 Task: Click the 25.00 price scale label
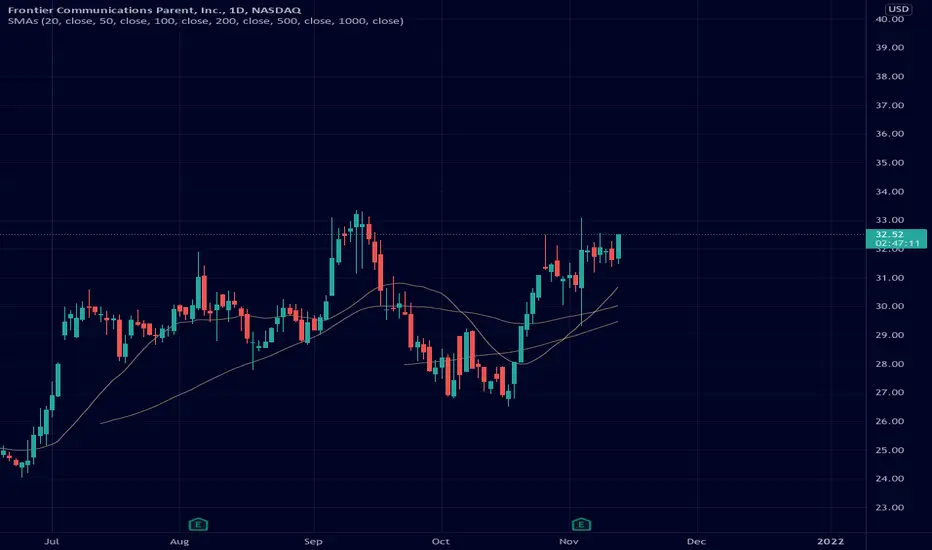click(x=890, y=450)
